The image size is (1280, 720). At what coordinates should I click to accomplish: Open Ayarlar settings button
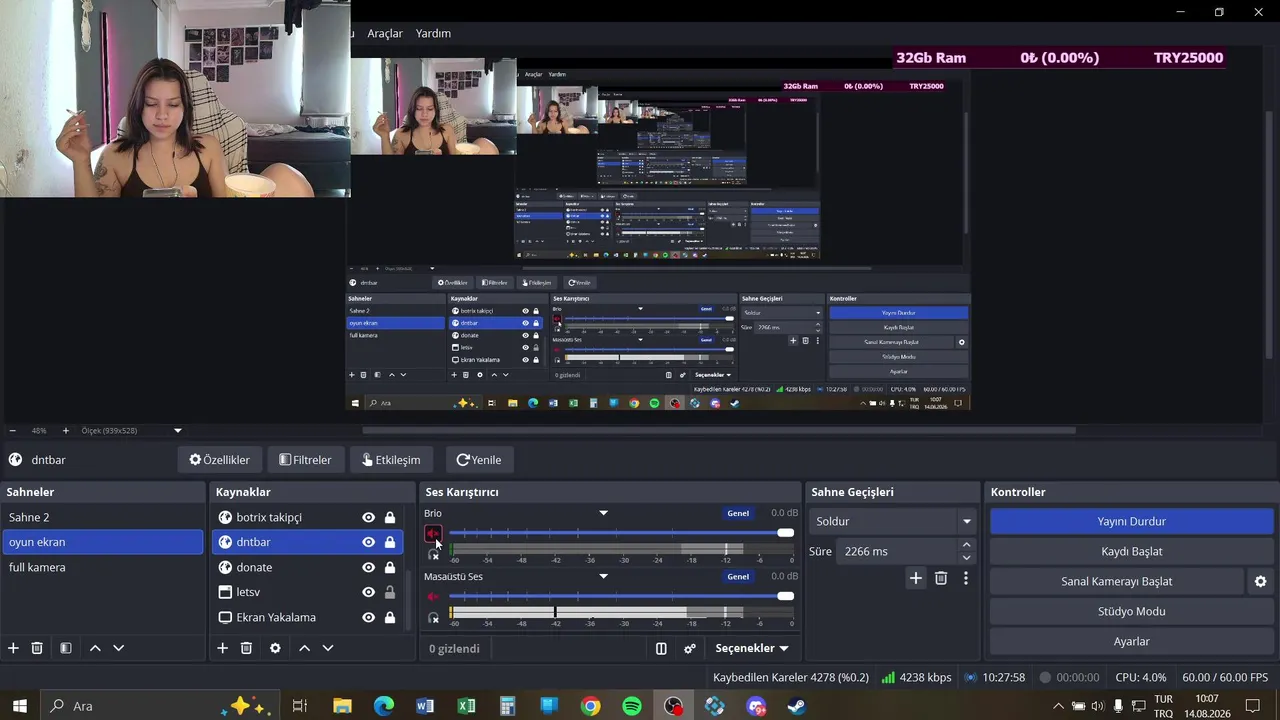[1131, 641]
